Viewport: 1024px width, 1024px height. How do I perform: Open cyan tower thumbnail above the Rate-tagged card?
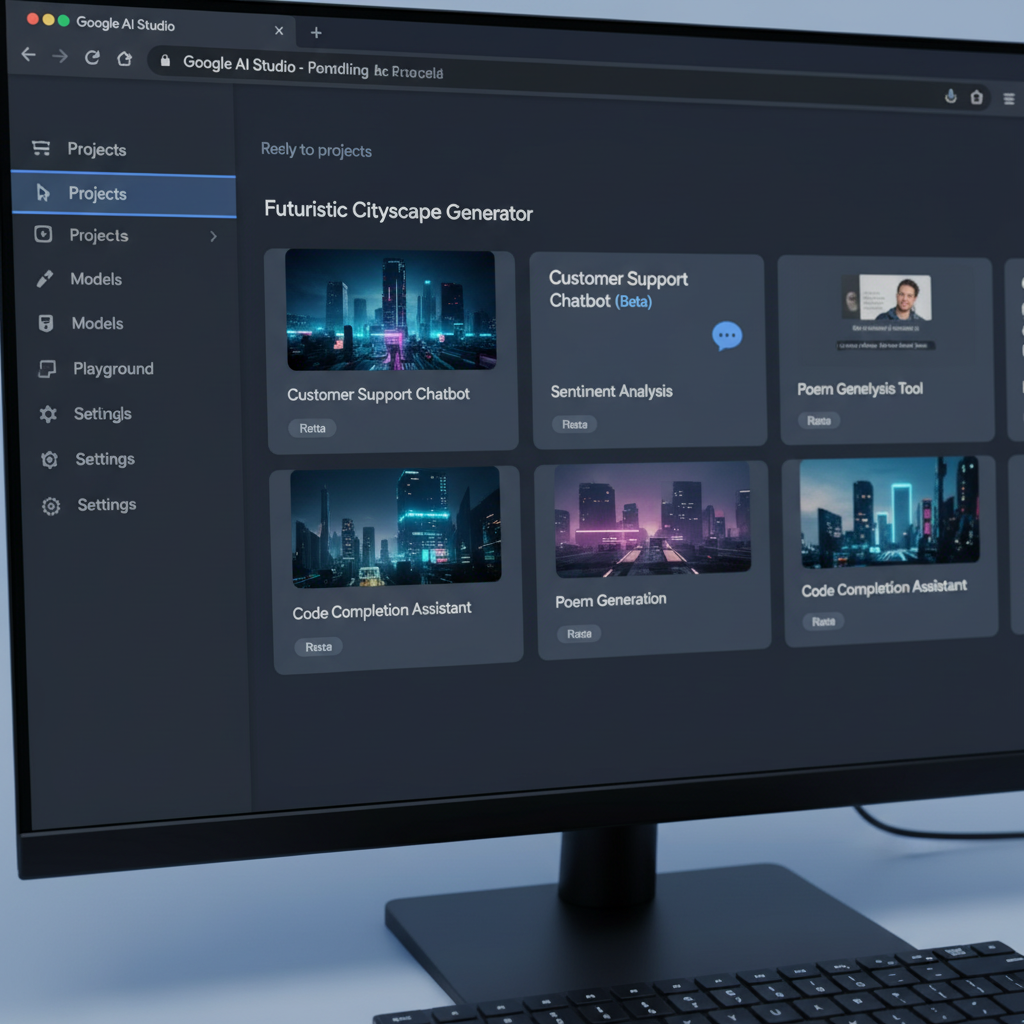pyautogui.click(x=889, y=511)
